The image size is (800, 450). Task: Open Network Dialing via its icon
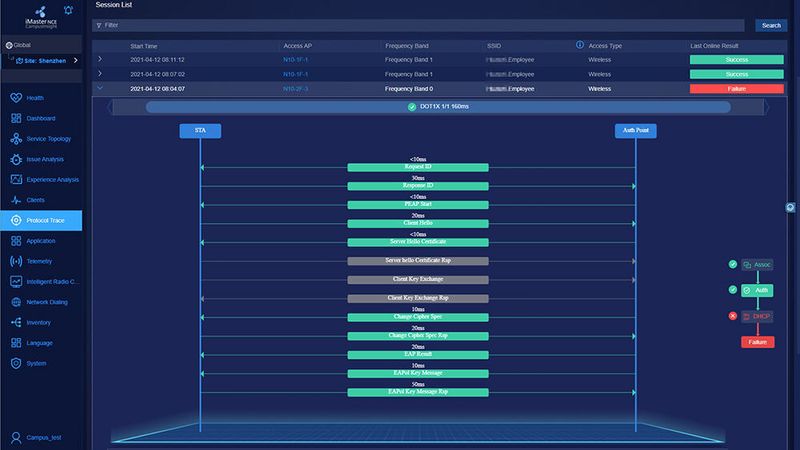point(16,302)
